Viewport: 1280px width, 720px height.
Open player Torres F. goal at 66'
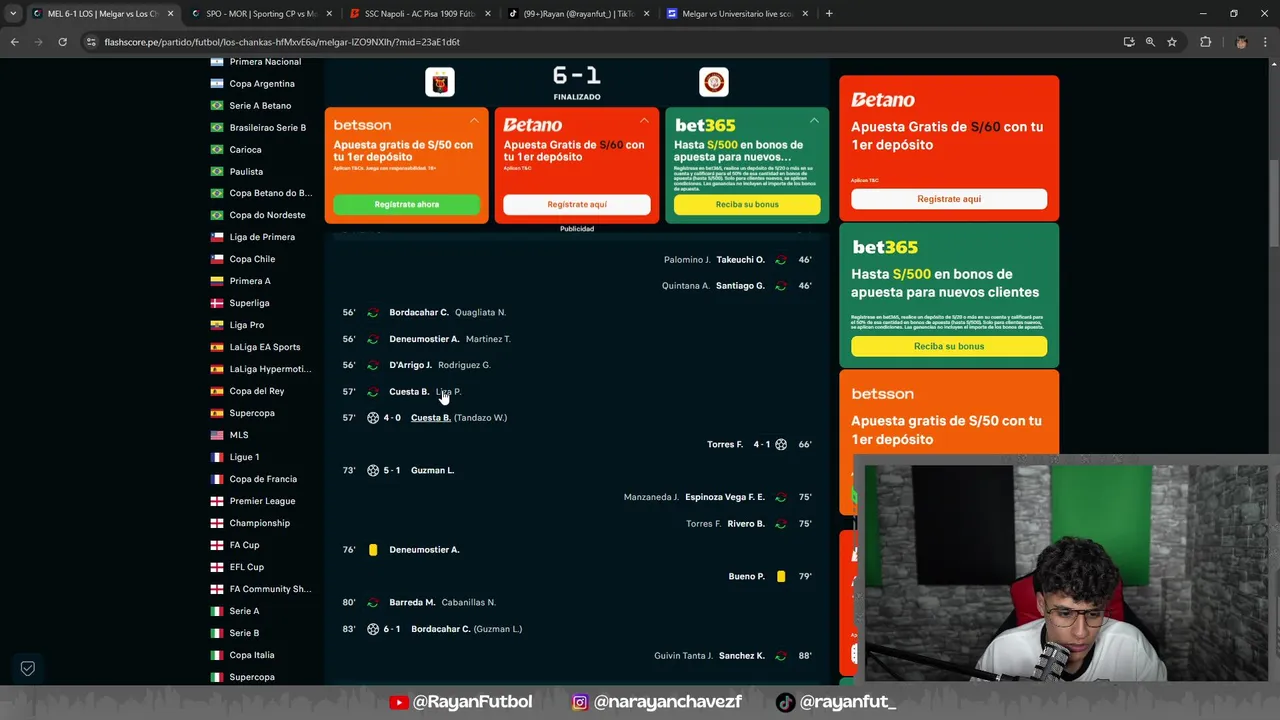[x=725, y=444]
